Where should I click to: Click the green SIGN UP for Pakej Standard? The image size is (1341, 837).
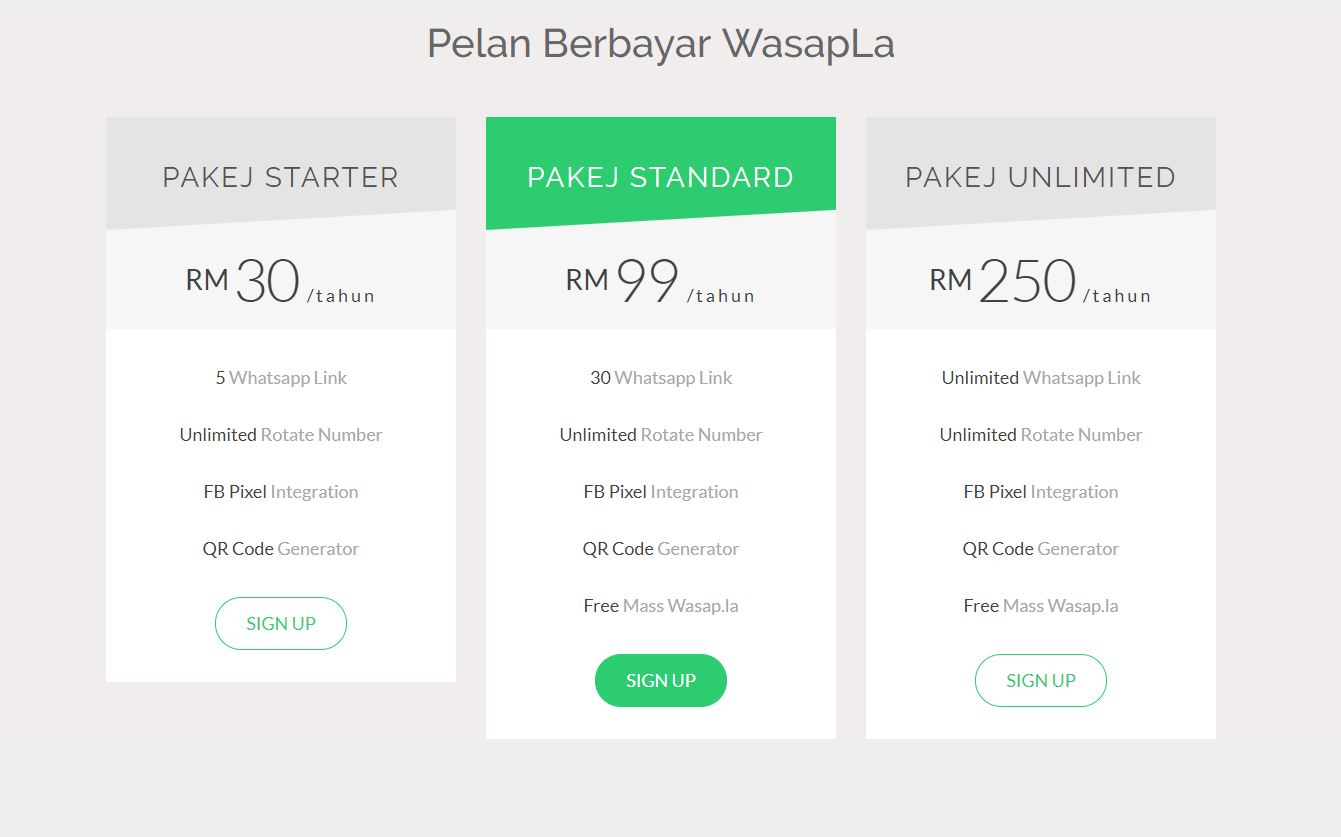click(x=661, y=681)
